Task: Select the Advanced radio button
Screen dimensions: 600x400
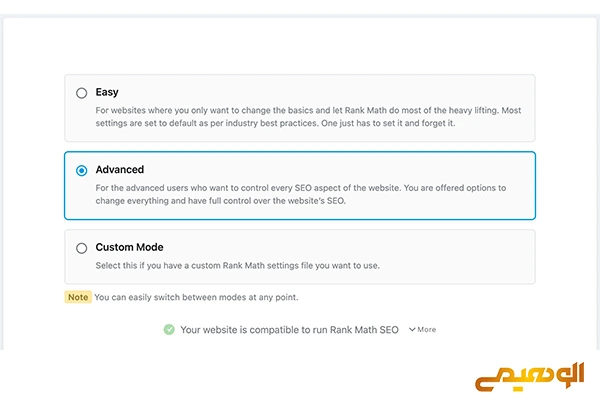Action: (x=82, y=170)
